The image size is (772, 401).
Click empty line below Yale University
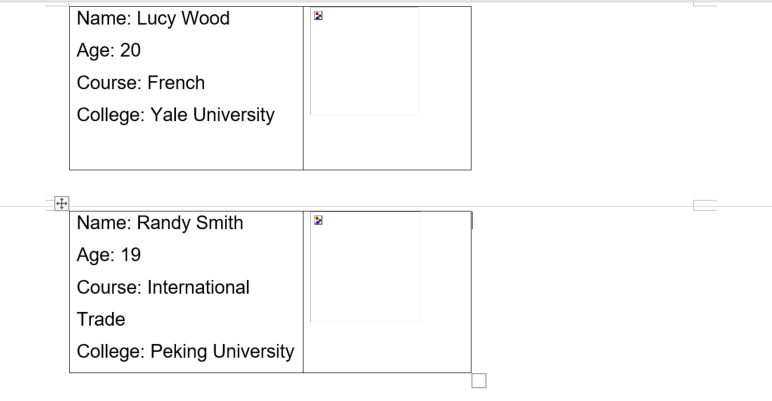pos(186,148)
